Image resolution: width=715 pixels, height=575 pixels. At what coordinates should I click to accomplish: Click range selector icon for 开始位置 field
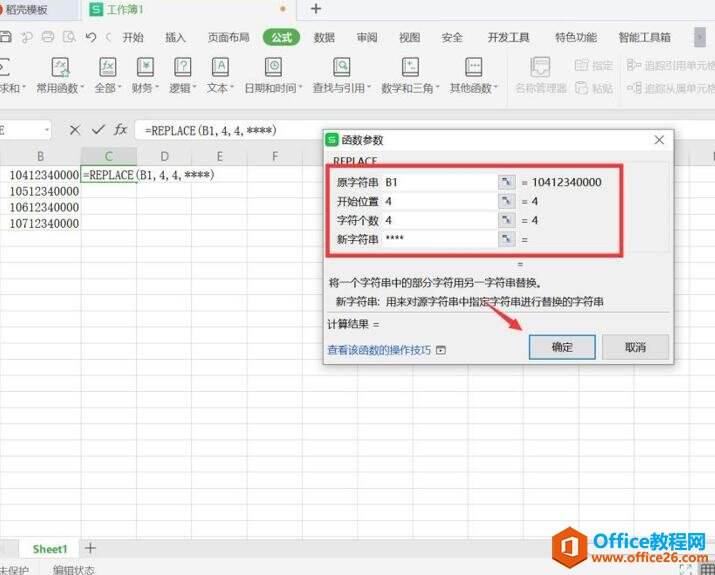pyautogui.click(x=506, y=201)
